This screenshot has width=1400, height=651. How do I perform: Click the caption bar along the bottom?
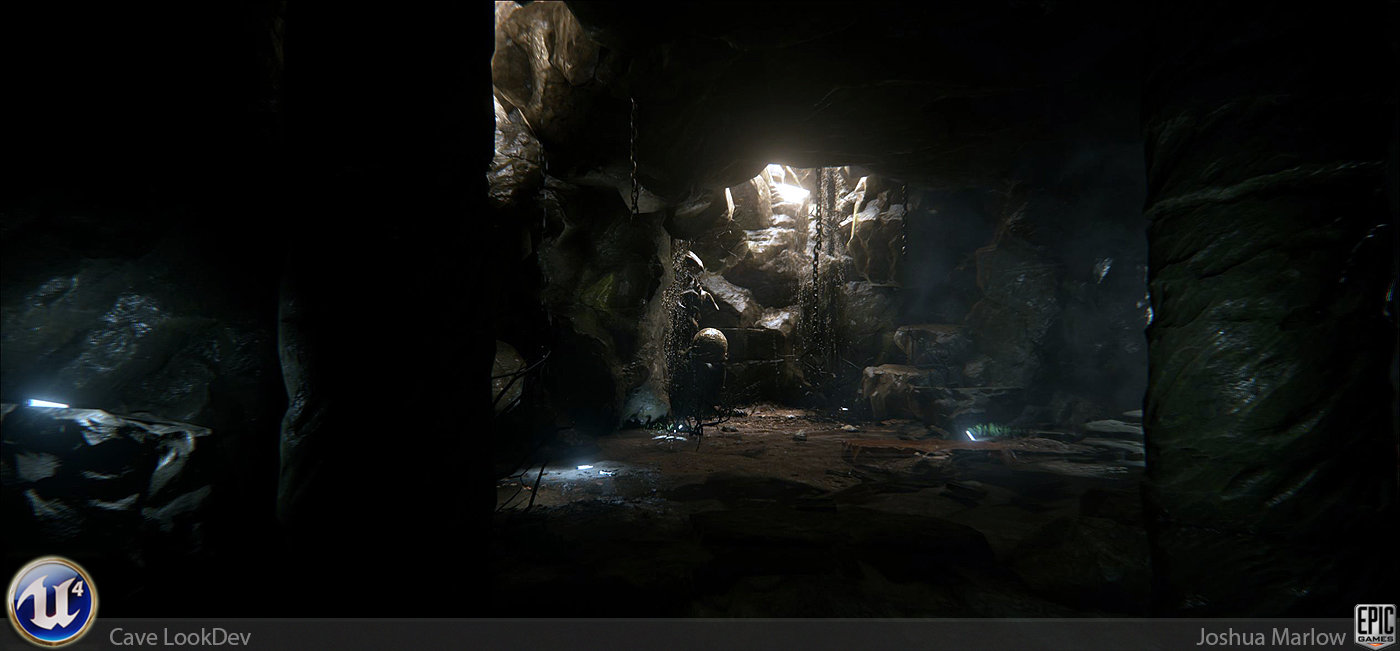(700, 638)
